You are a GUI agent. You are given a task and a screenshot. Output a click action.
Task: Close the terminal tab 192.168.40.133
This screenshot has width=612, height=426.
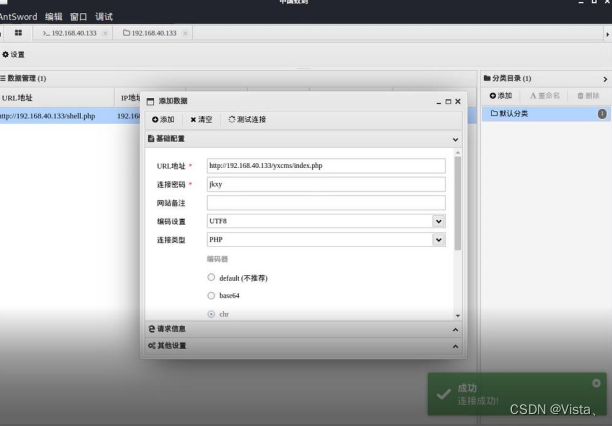coord(105,33)
